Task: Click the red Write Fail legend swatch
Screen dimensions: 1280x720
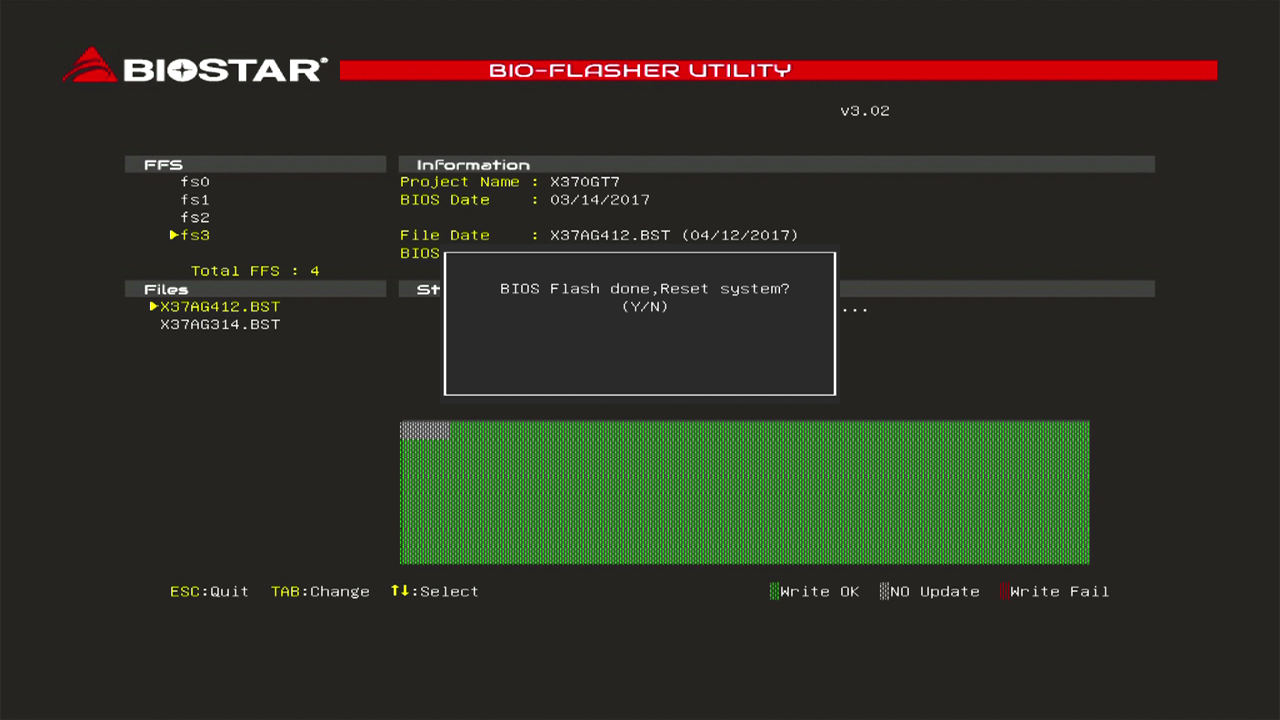Action: coord(1004,592)
